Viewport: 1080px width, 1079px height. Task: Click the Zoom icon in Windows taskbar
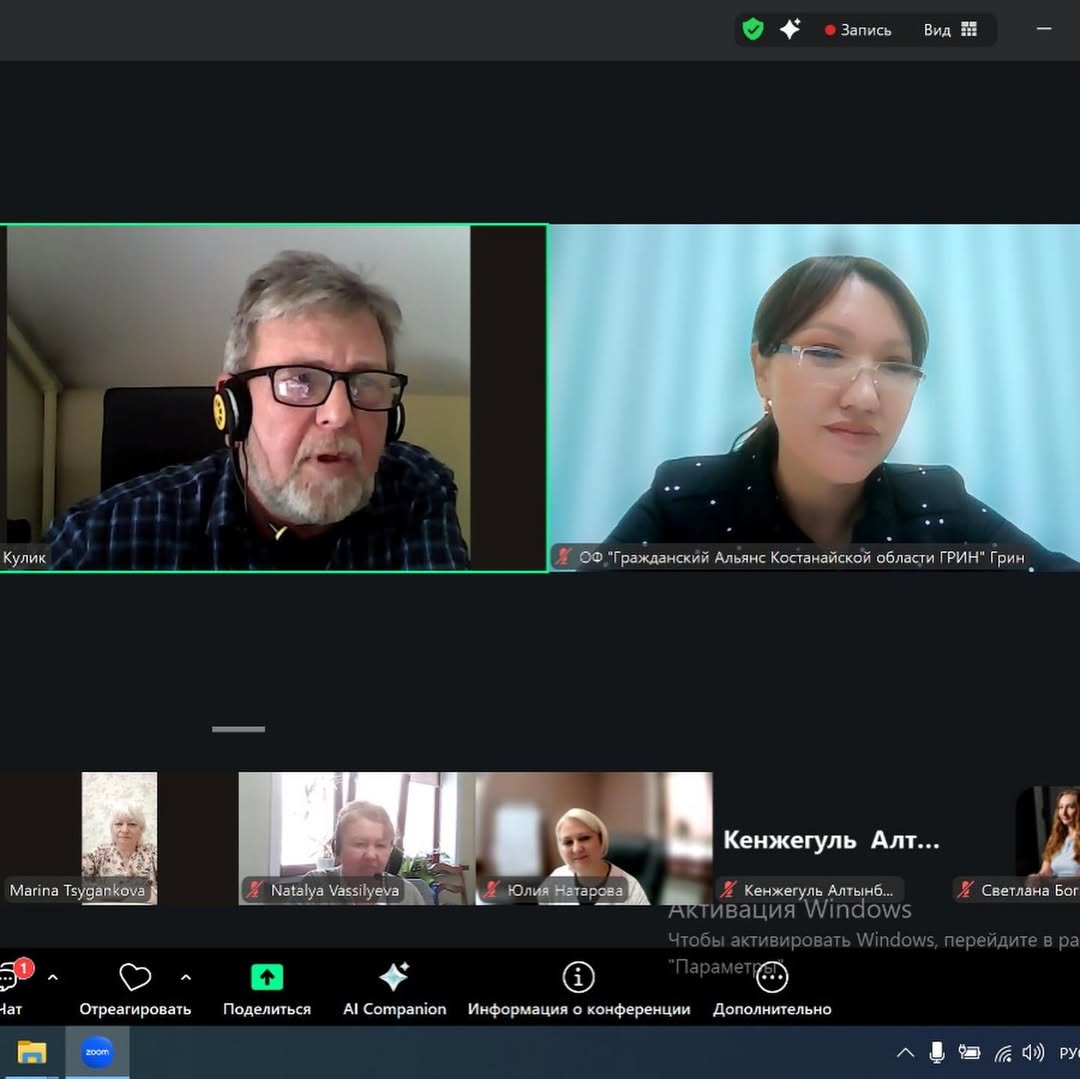[x=97, y=1052]
